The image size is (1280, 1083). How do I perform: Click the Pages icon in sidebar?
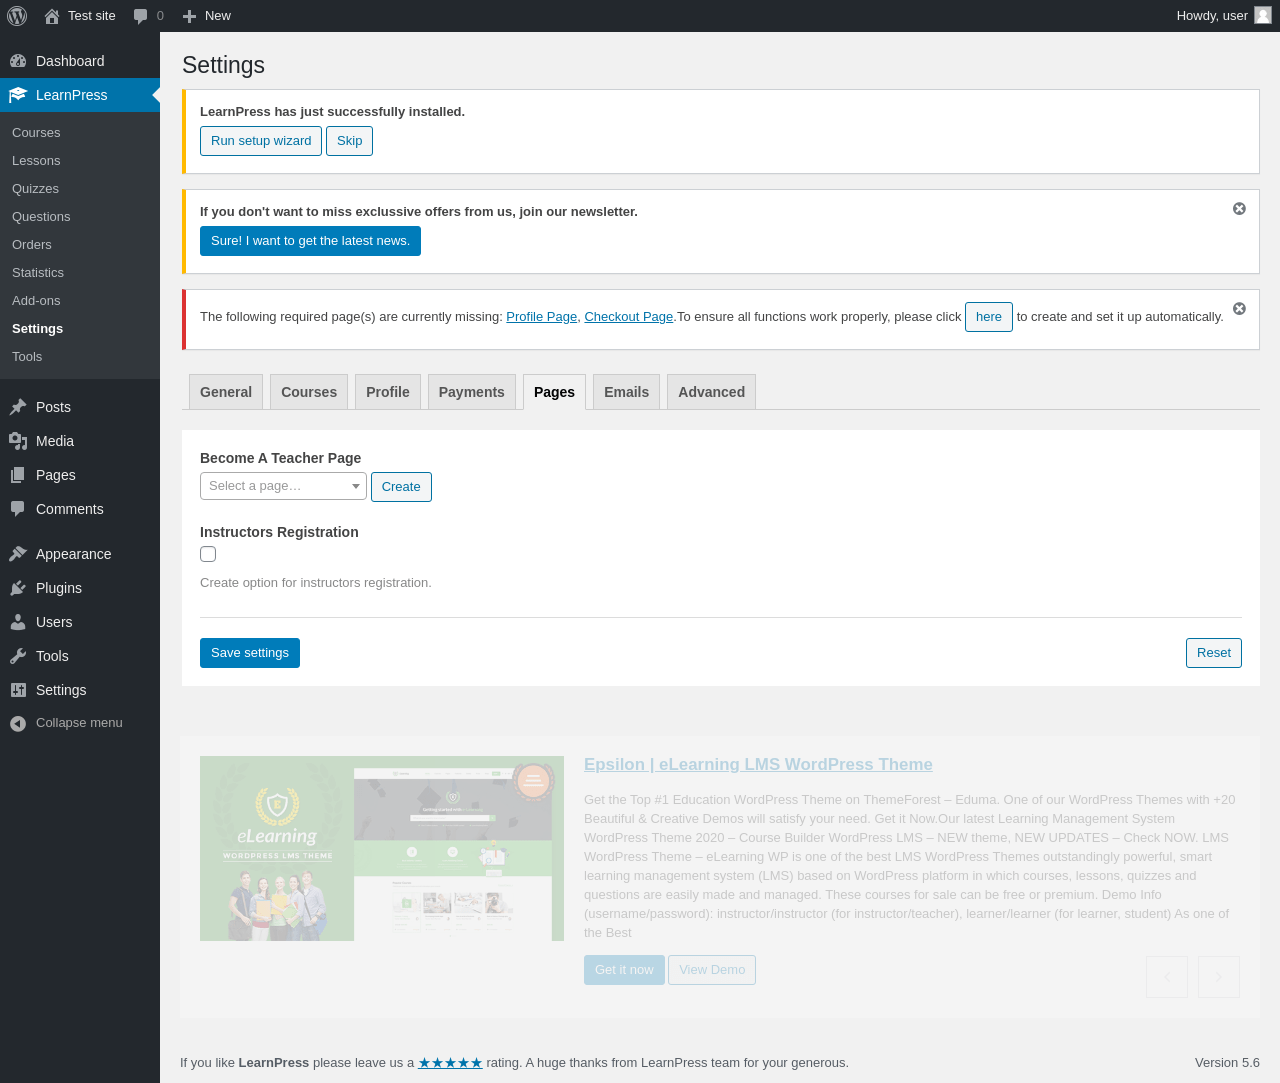18,475
